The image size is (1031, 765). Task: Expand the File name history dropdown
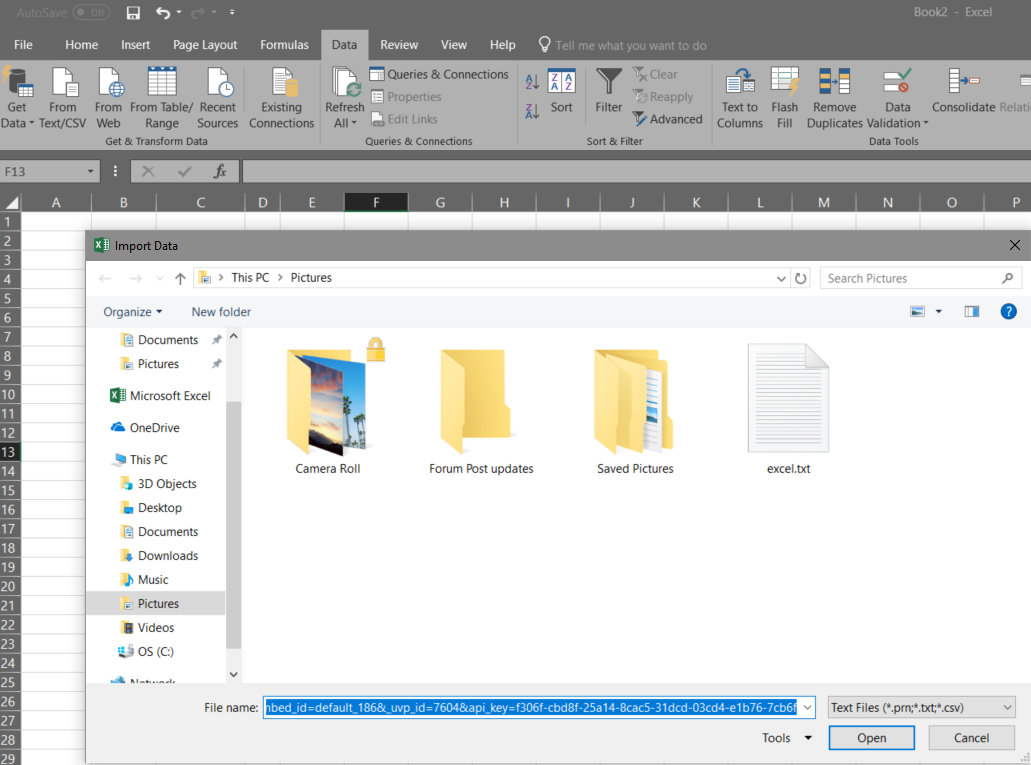[x=807, y=708]
